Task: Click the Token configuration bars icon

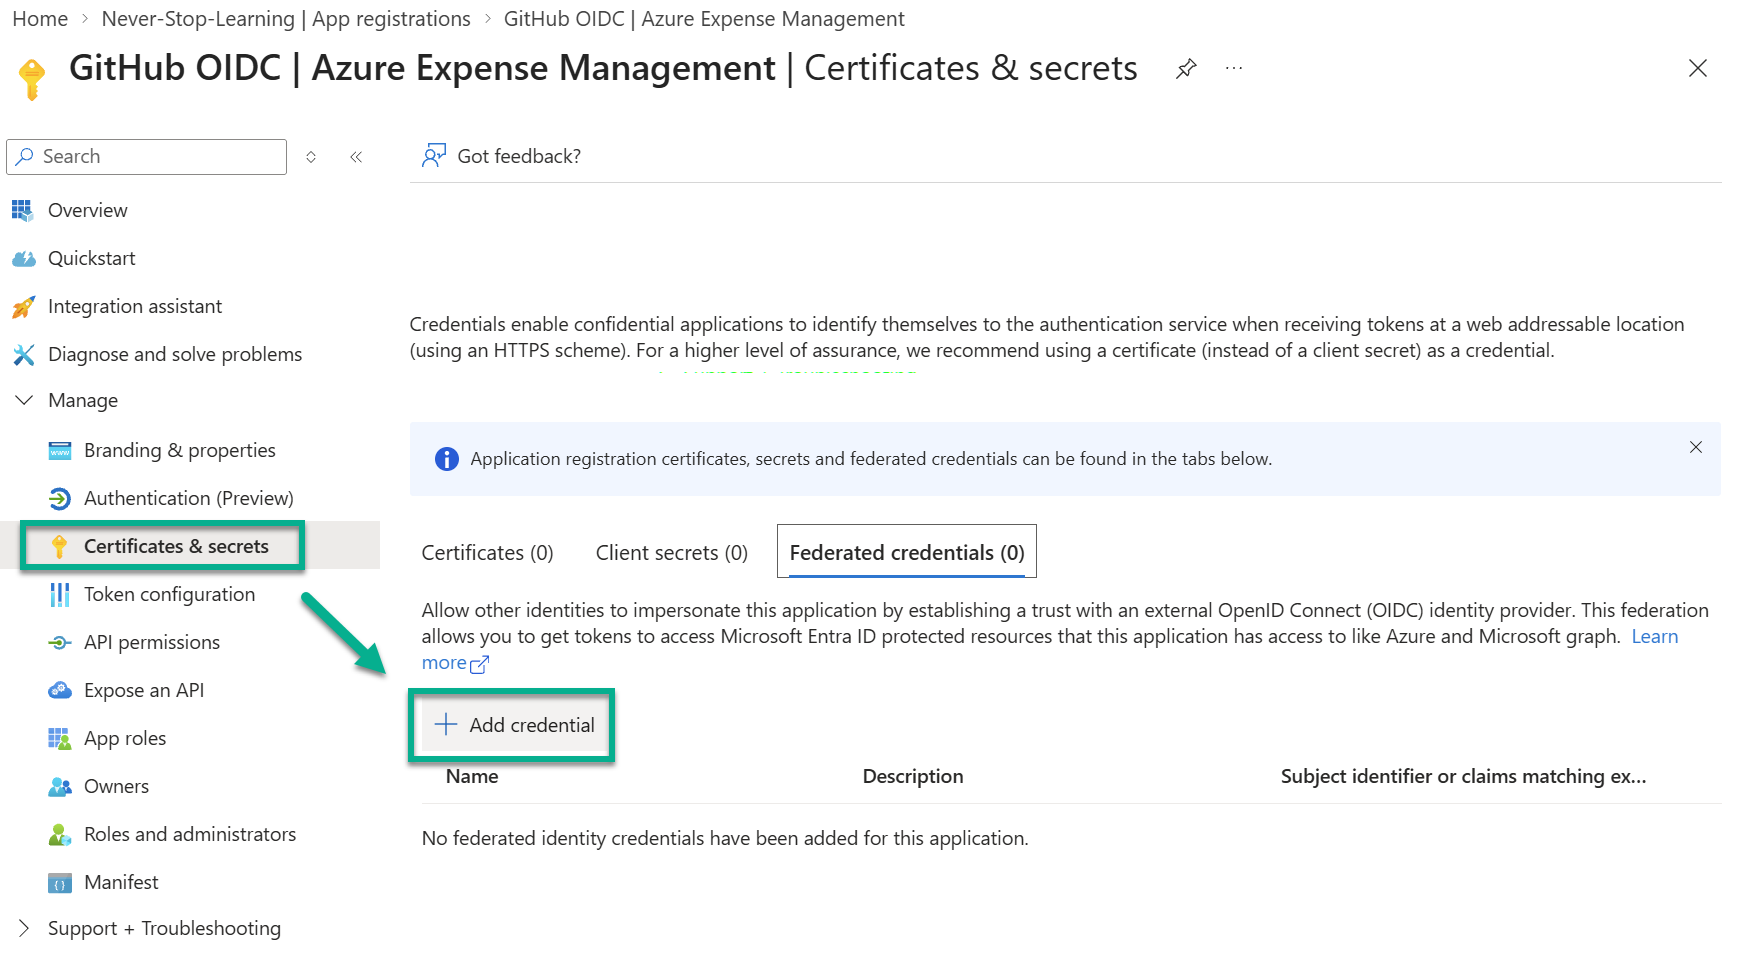Action: coord(60,595)
